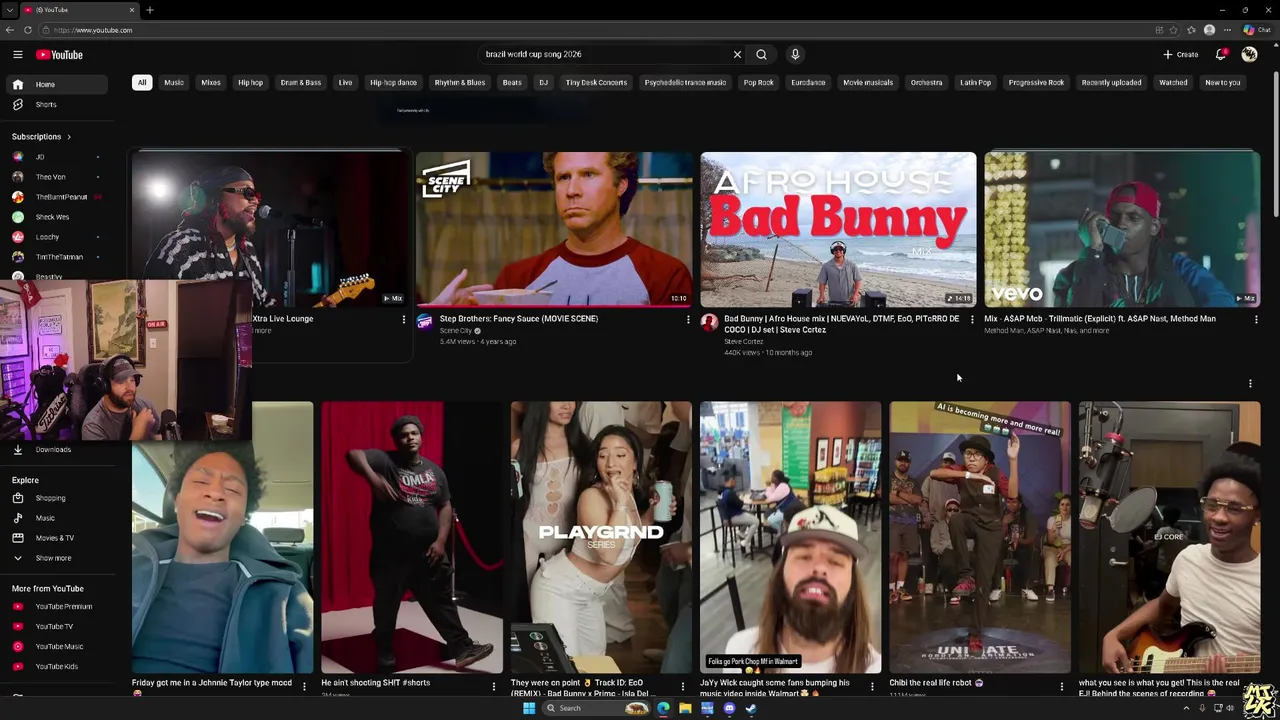Viewport: 1280px width, 720px height.
Task: Start voice search with microphone
Action: coord(795,54)
